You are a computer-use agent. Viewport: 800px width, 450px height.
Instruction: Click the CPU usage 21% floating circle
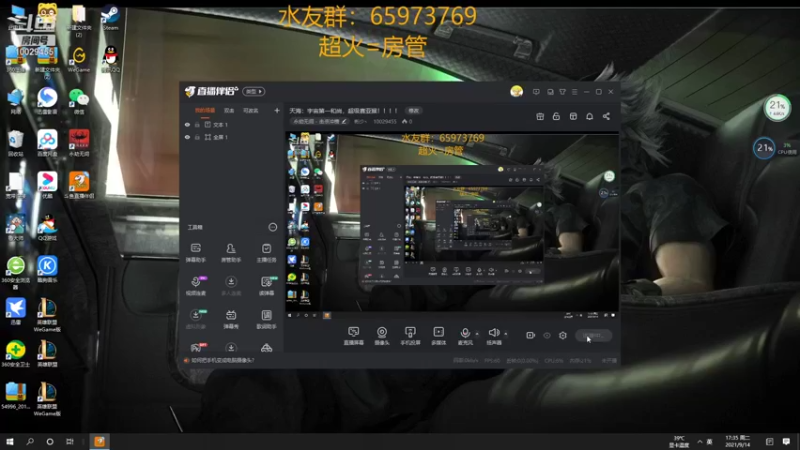pyautogui.click(x=764, y=148)
